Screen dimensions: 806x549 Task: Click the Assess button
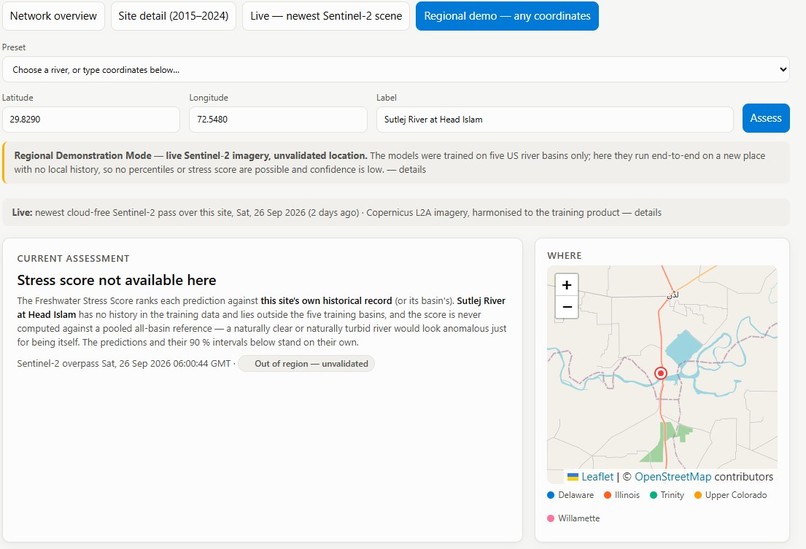(x=765, y=118)
